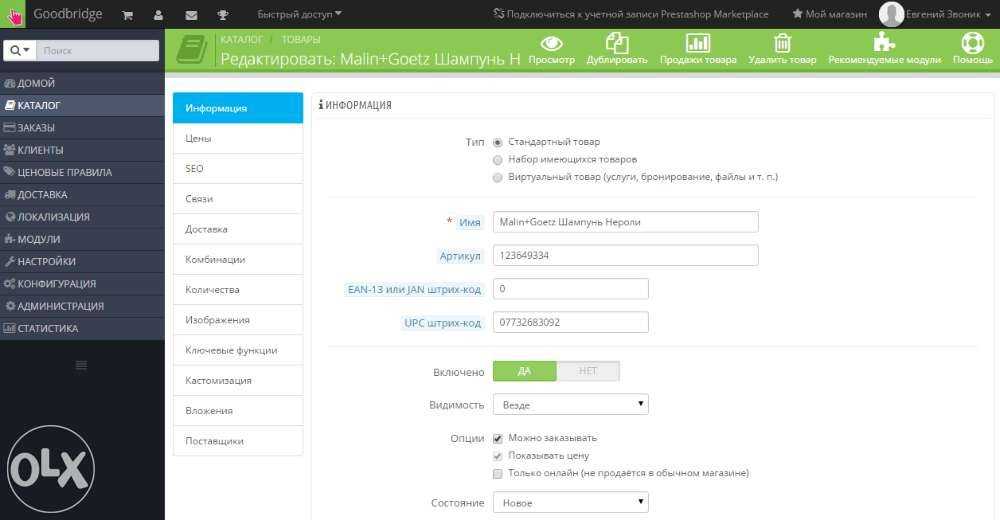The width and height of the screenshot is (1000, 520).
Task: Open Мой магазин link
Action: click(829, 14)
